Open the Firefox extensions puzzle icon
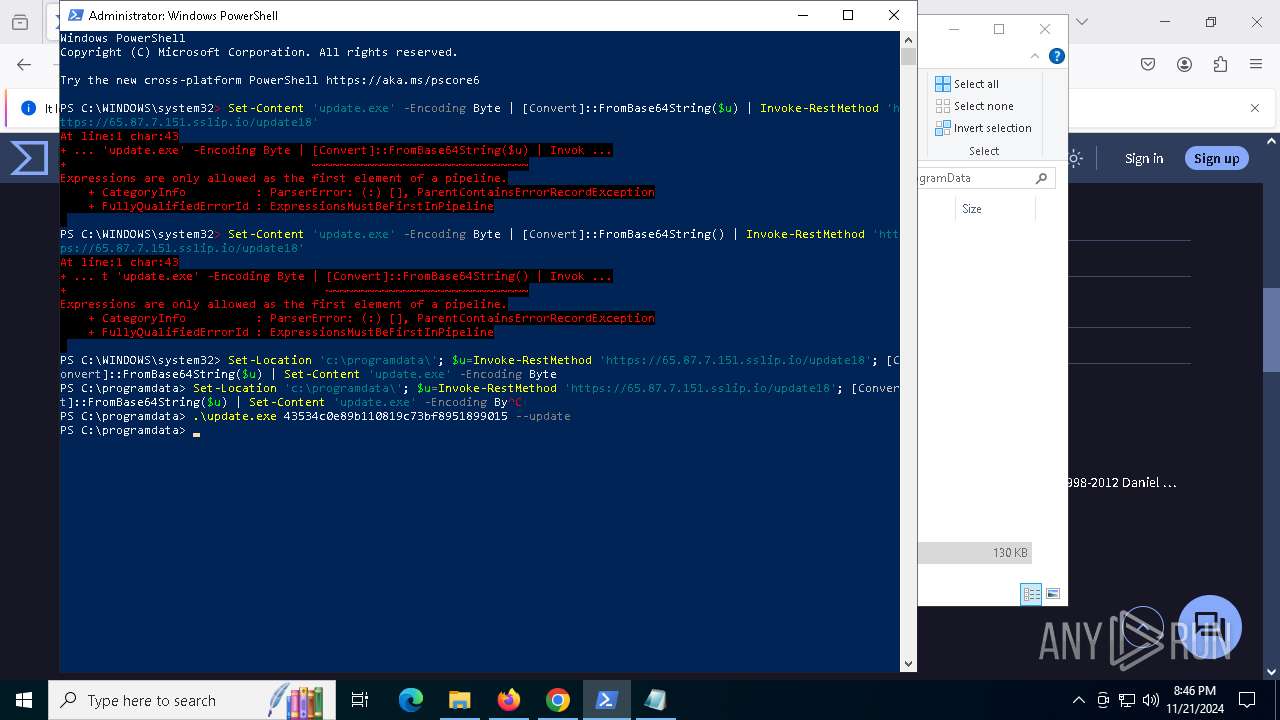This screenshot has height=720, width=1280. tap(1220, 64)
